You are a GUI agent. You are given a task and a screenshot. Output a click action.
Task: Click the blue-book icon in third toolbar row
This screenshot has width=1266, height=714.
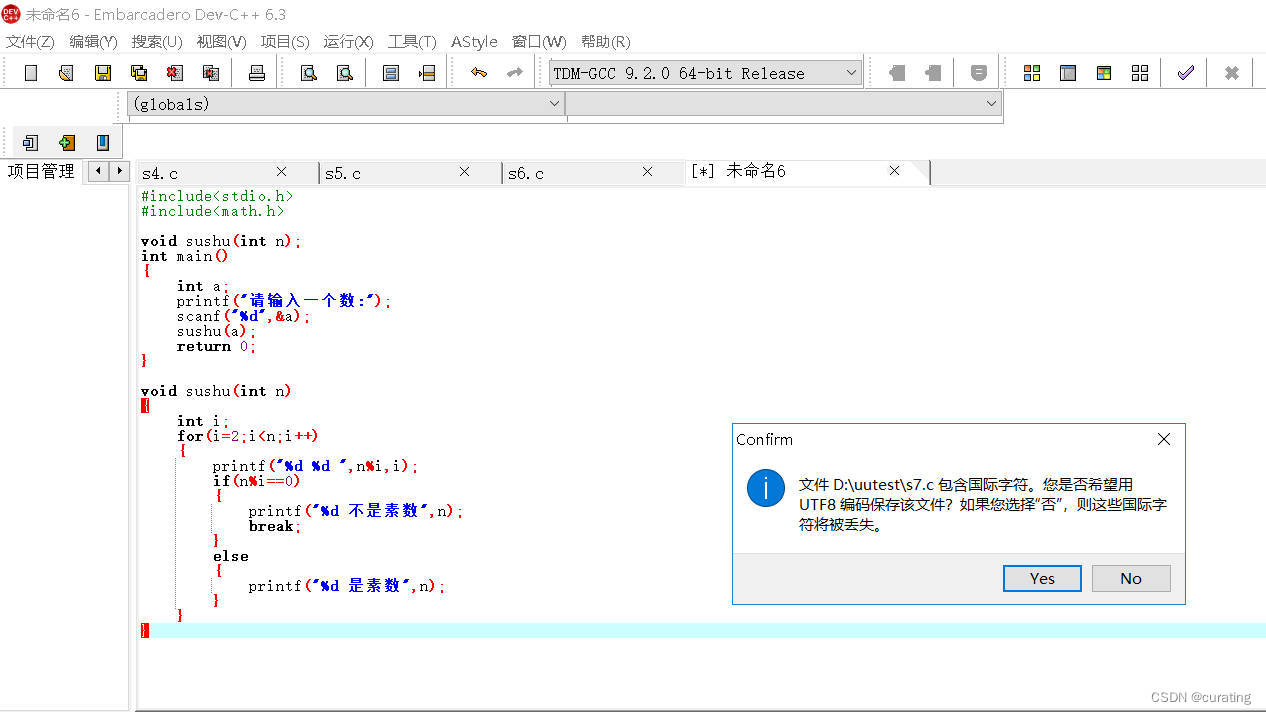102,143
